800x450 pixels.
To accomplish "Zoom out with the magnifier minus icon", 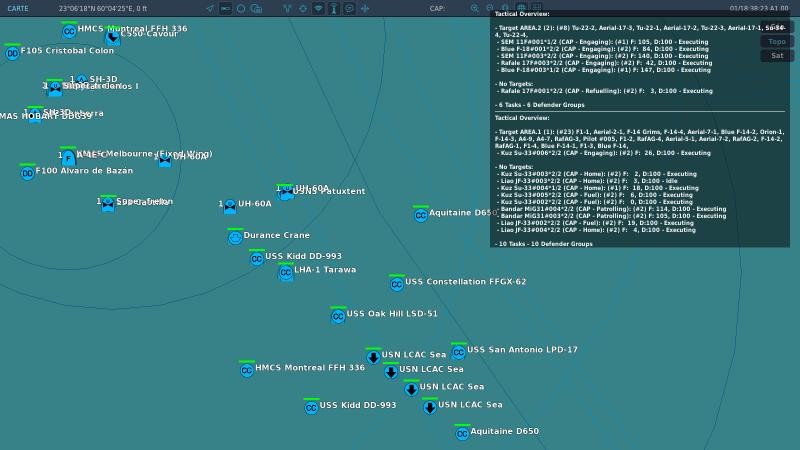I will (490, 8).
